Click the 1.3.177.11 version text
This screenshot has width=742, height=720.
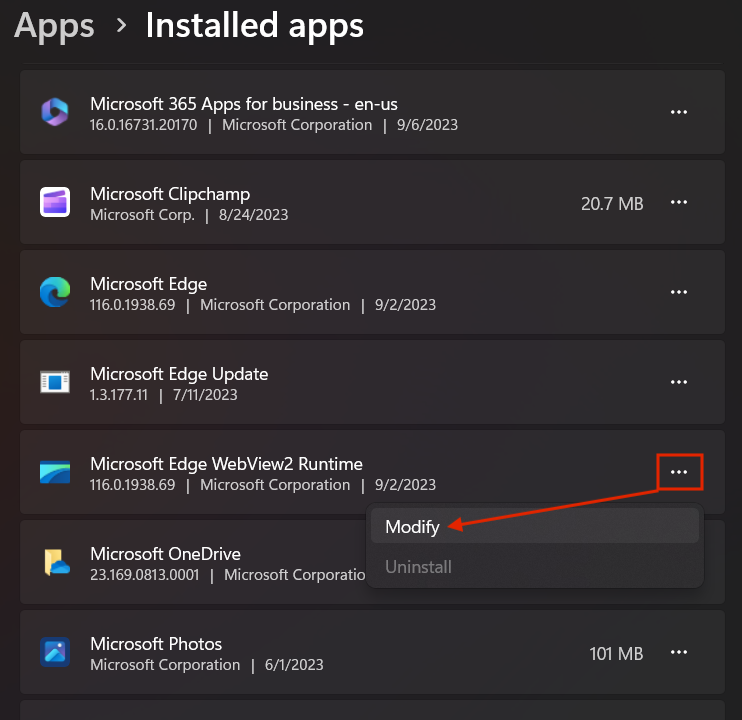pyautogui.click(x=119, y=395)
